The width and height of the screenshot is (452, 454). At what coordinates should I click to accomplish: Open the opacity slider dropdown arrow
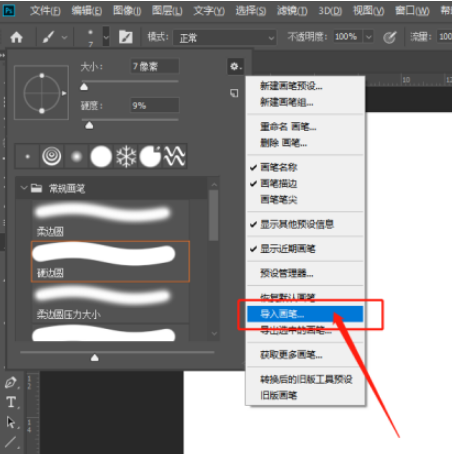[369, 37]
